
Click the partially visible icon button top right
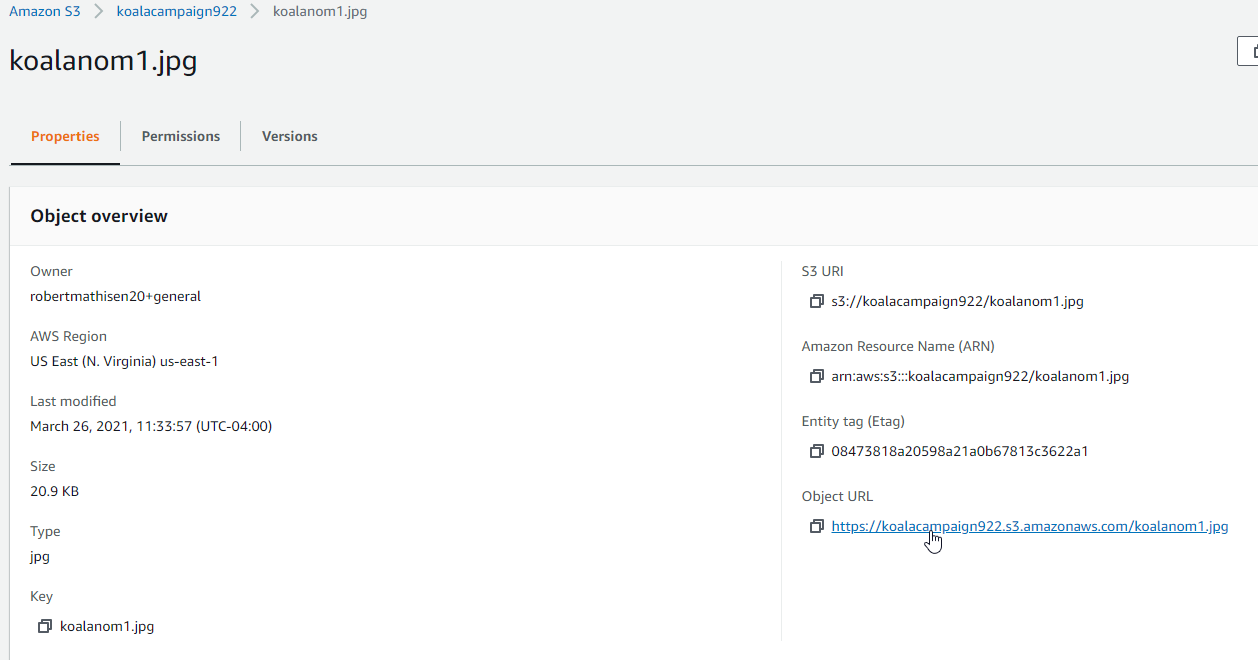(1250, 51)
